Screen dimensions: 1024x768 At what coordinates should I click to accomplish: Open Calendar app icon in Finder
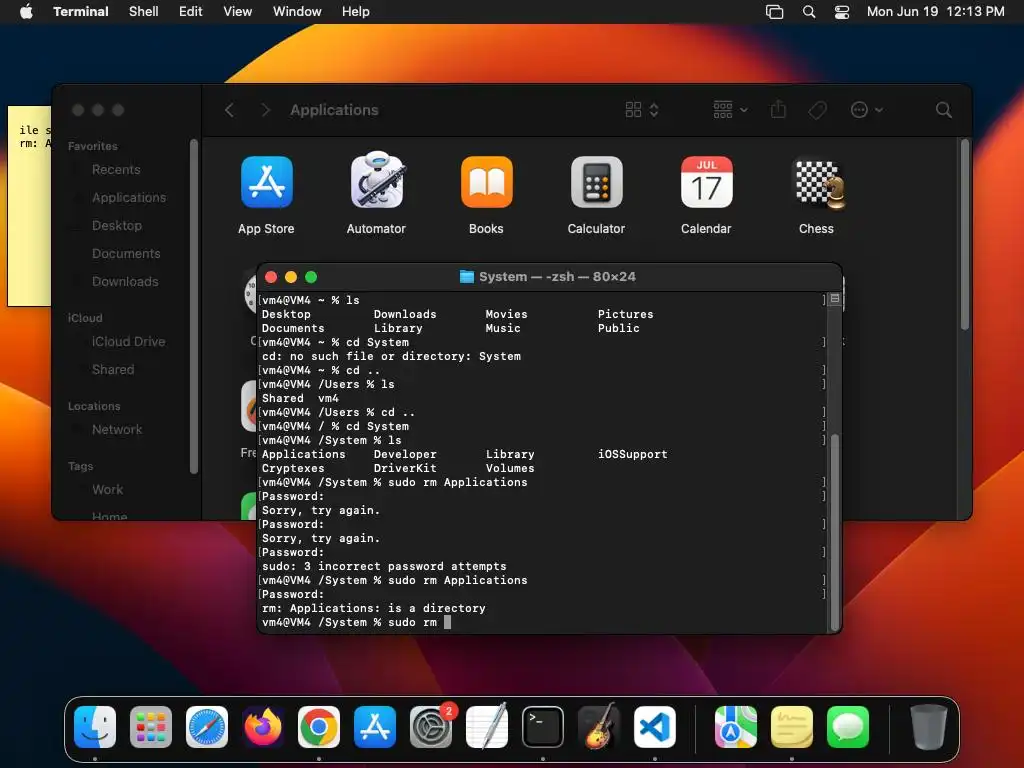click(x=707, y=182)
